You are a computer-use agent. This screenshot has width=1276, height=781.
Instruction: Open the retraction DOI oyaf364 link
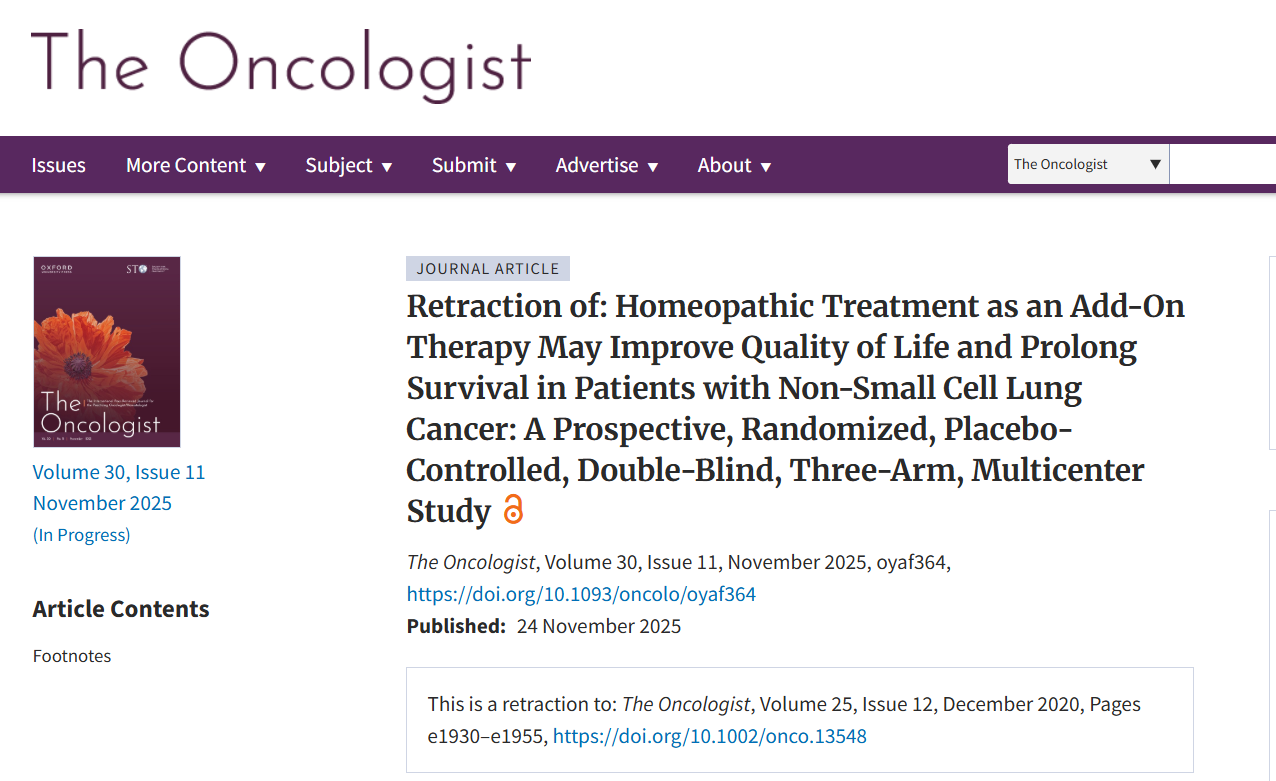coord(581,594)
